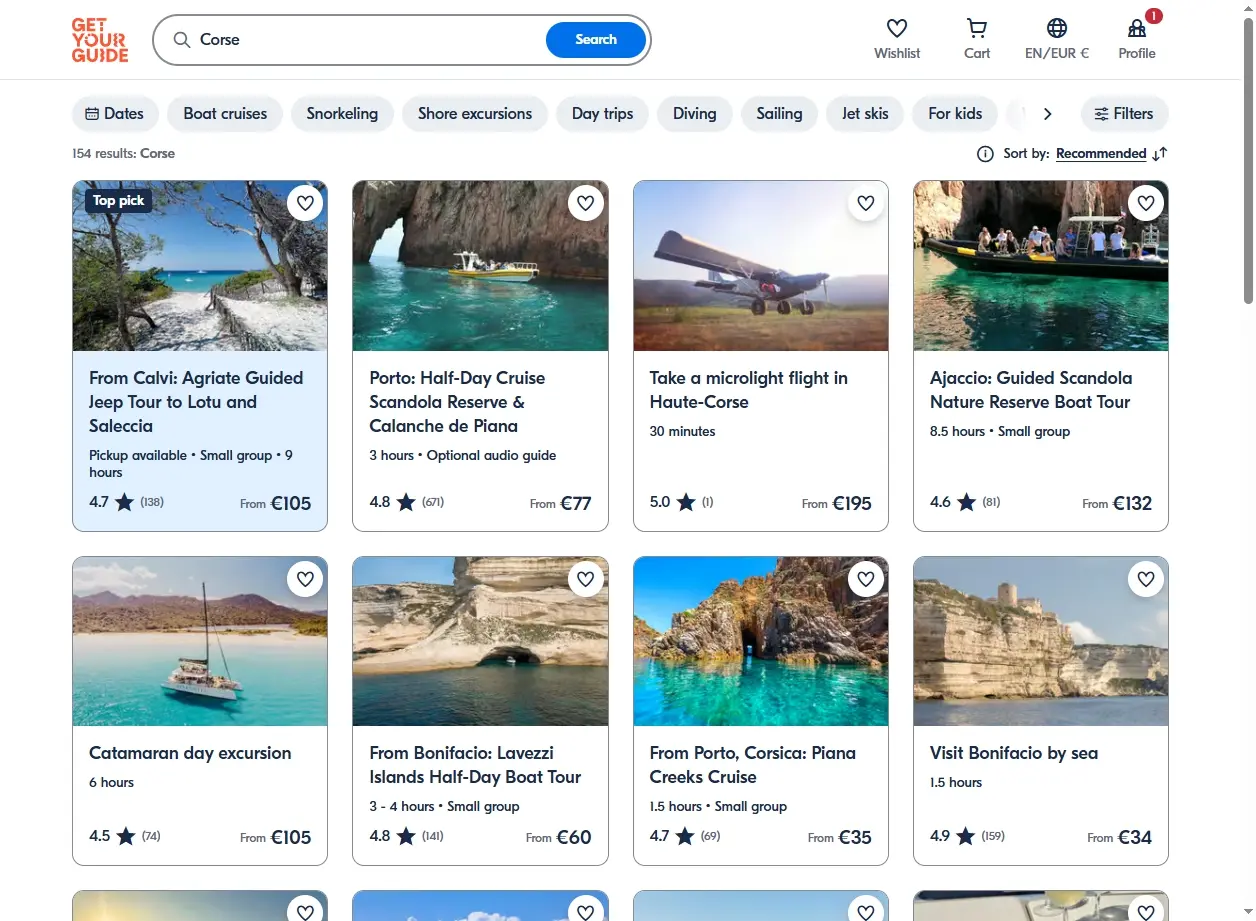Click the Ajaccio black boat group photo
Image resolution: width=1256 pixels, height=921 pixels.
pos(1041,266)
